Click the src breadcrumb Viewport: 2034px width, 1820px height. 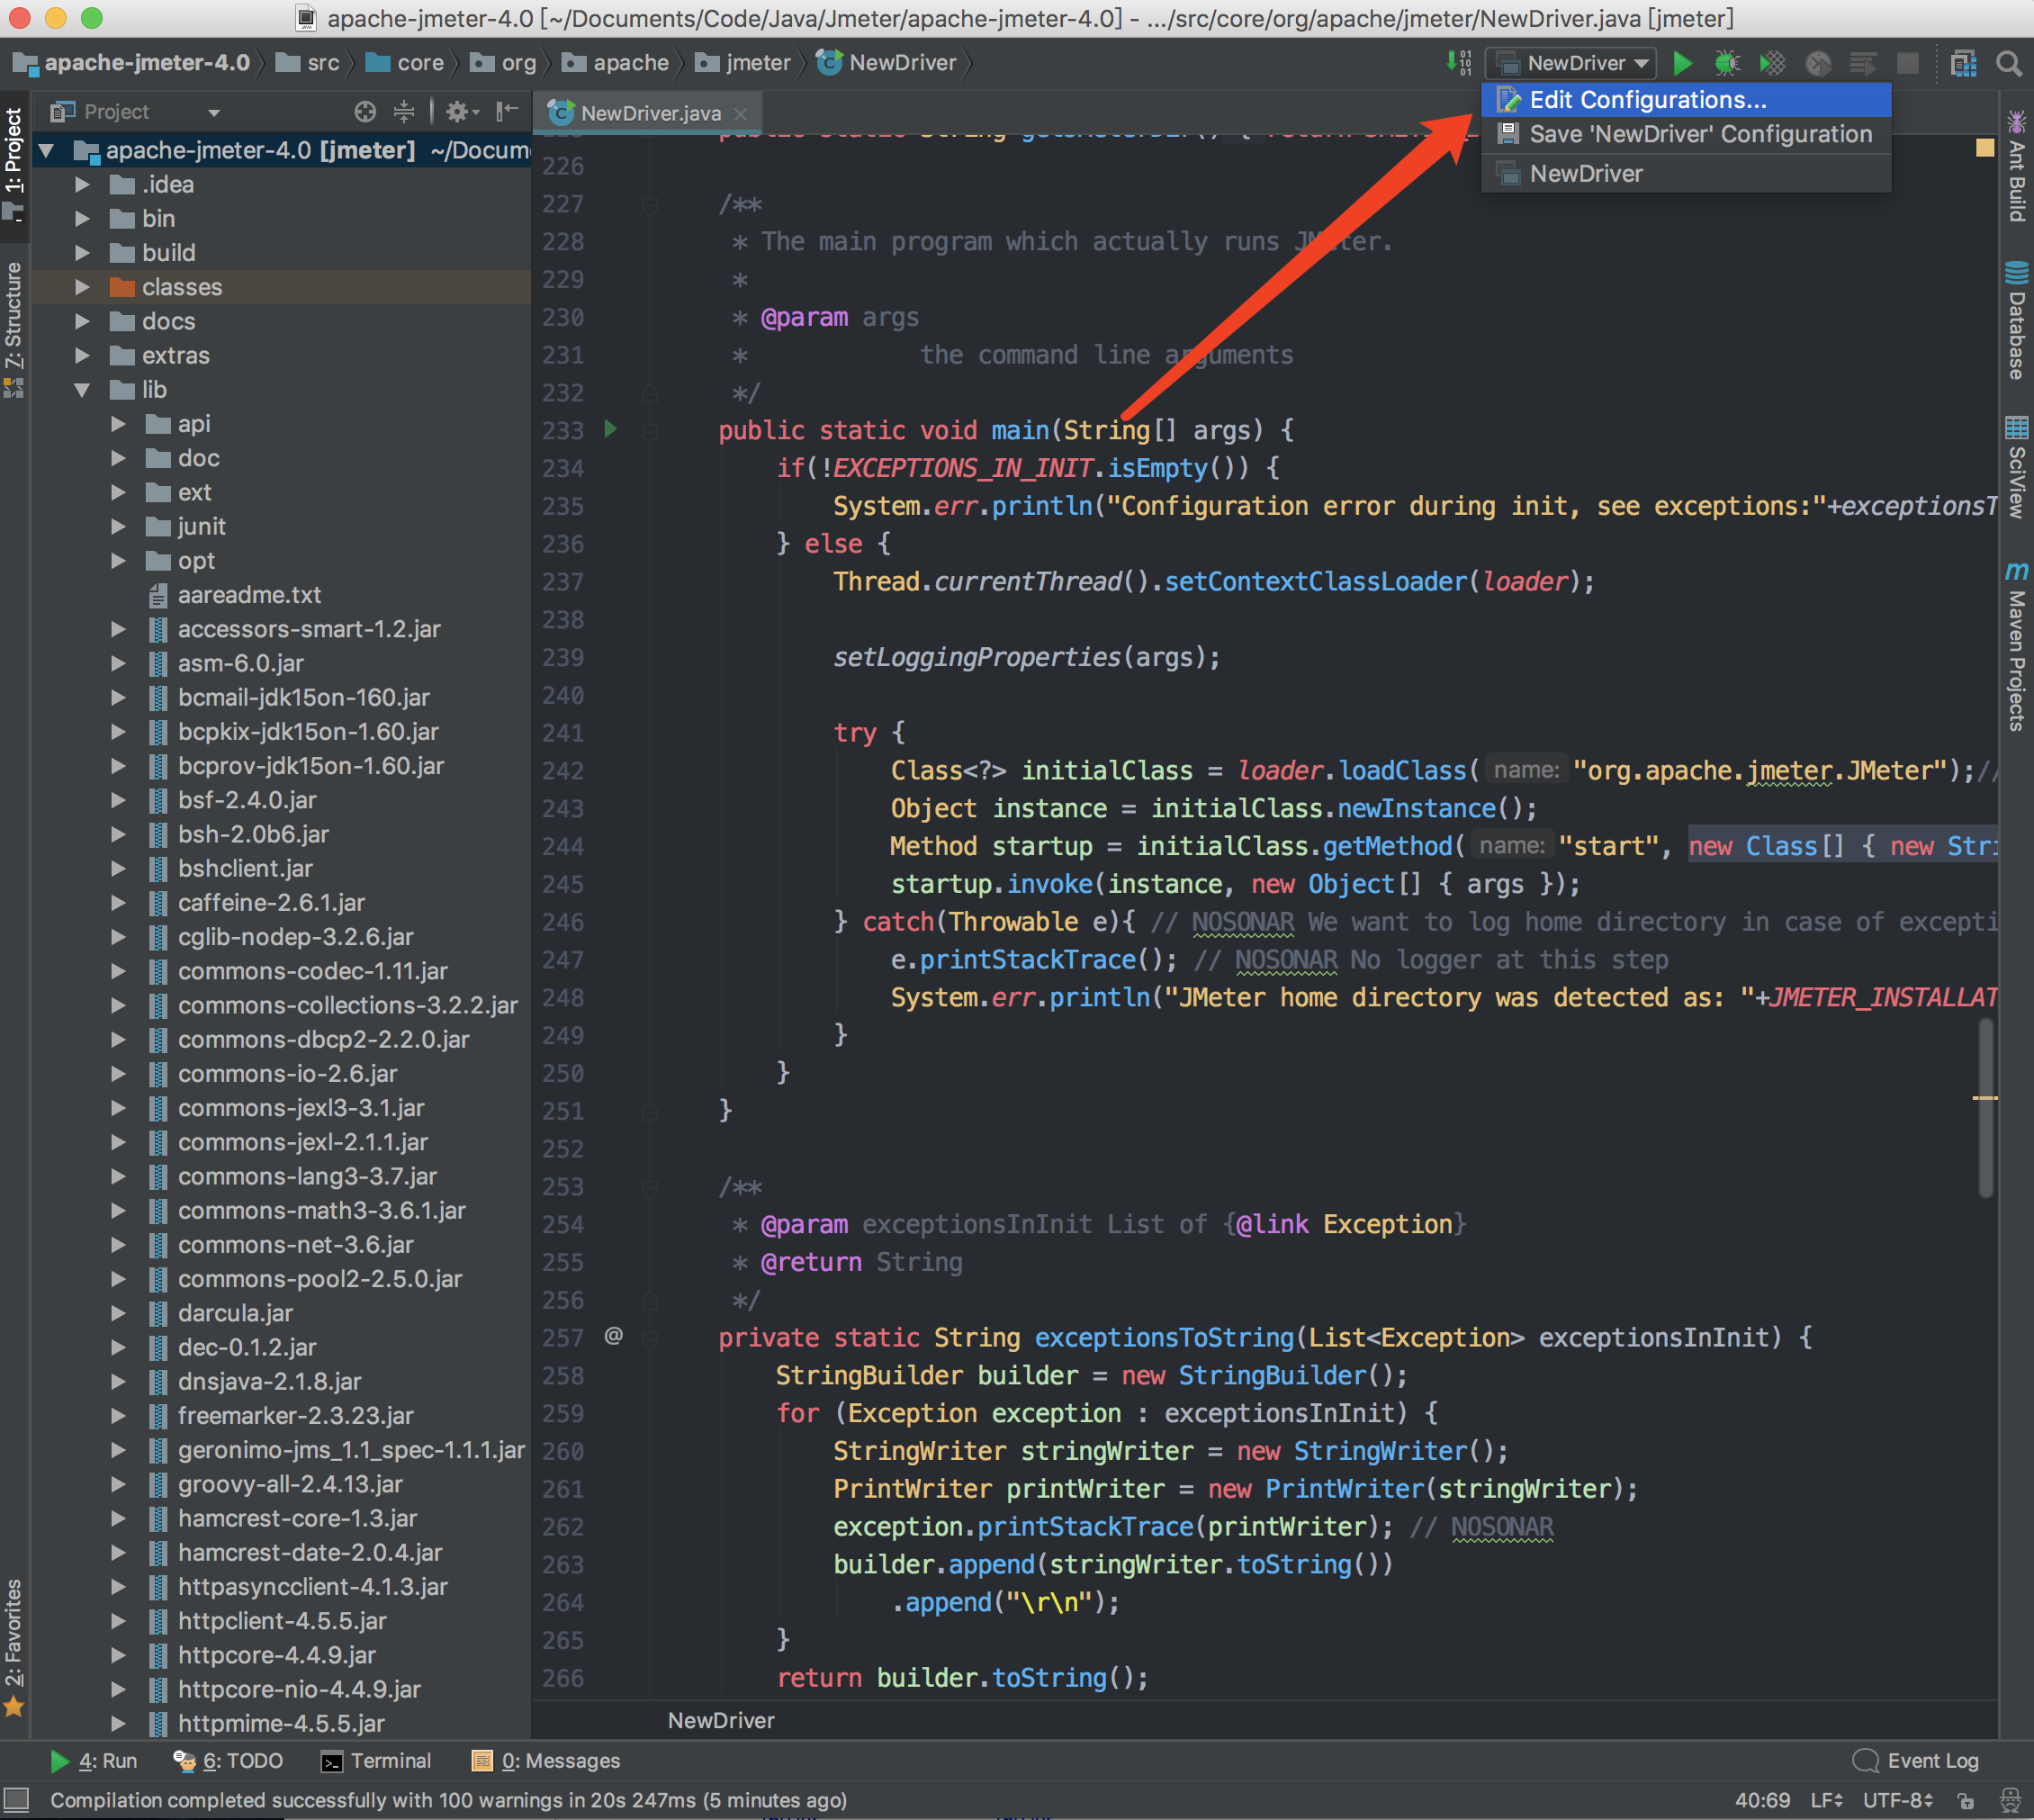[x=308, y=63]
